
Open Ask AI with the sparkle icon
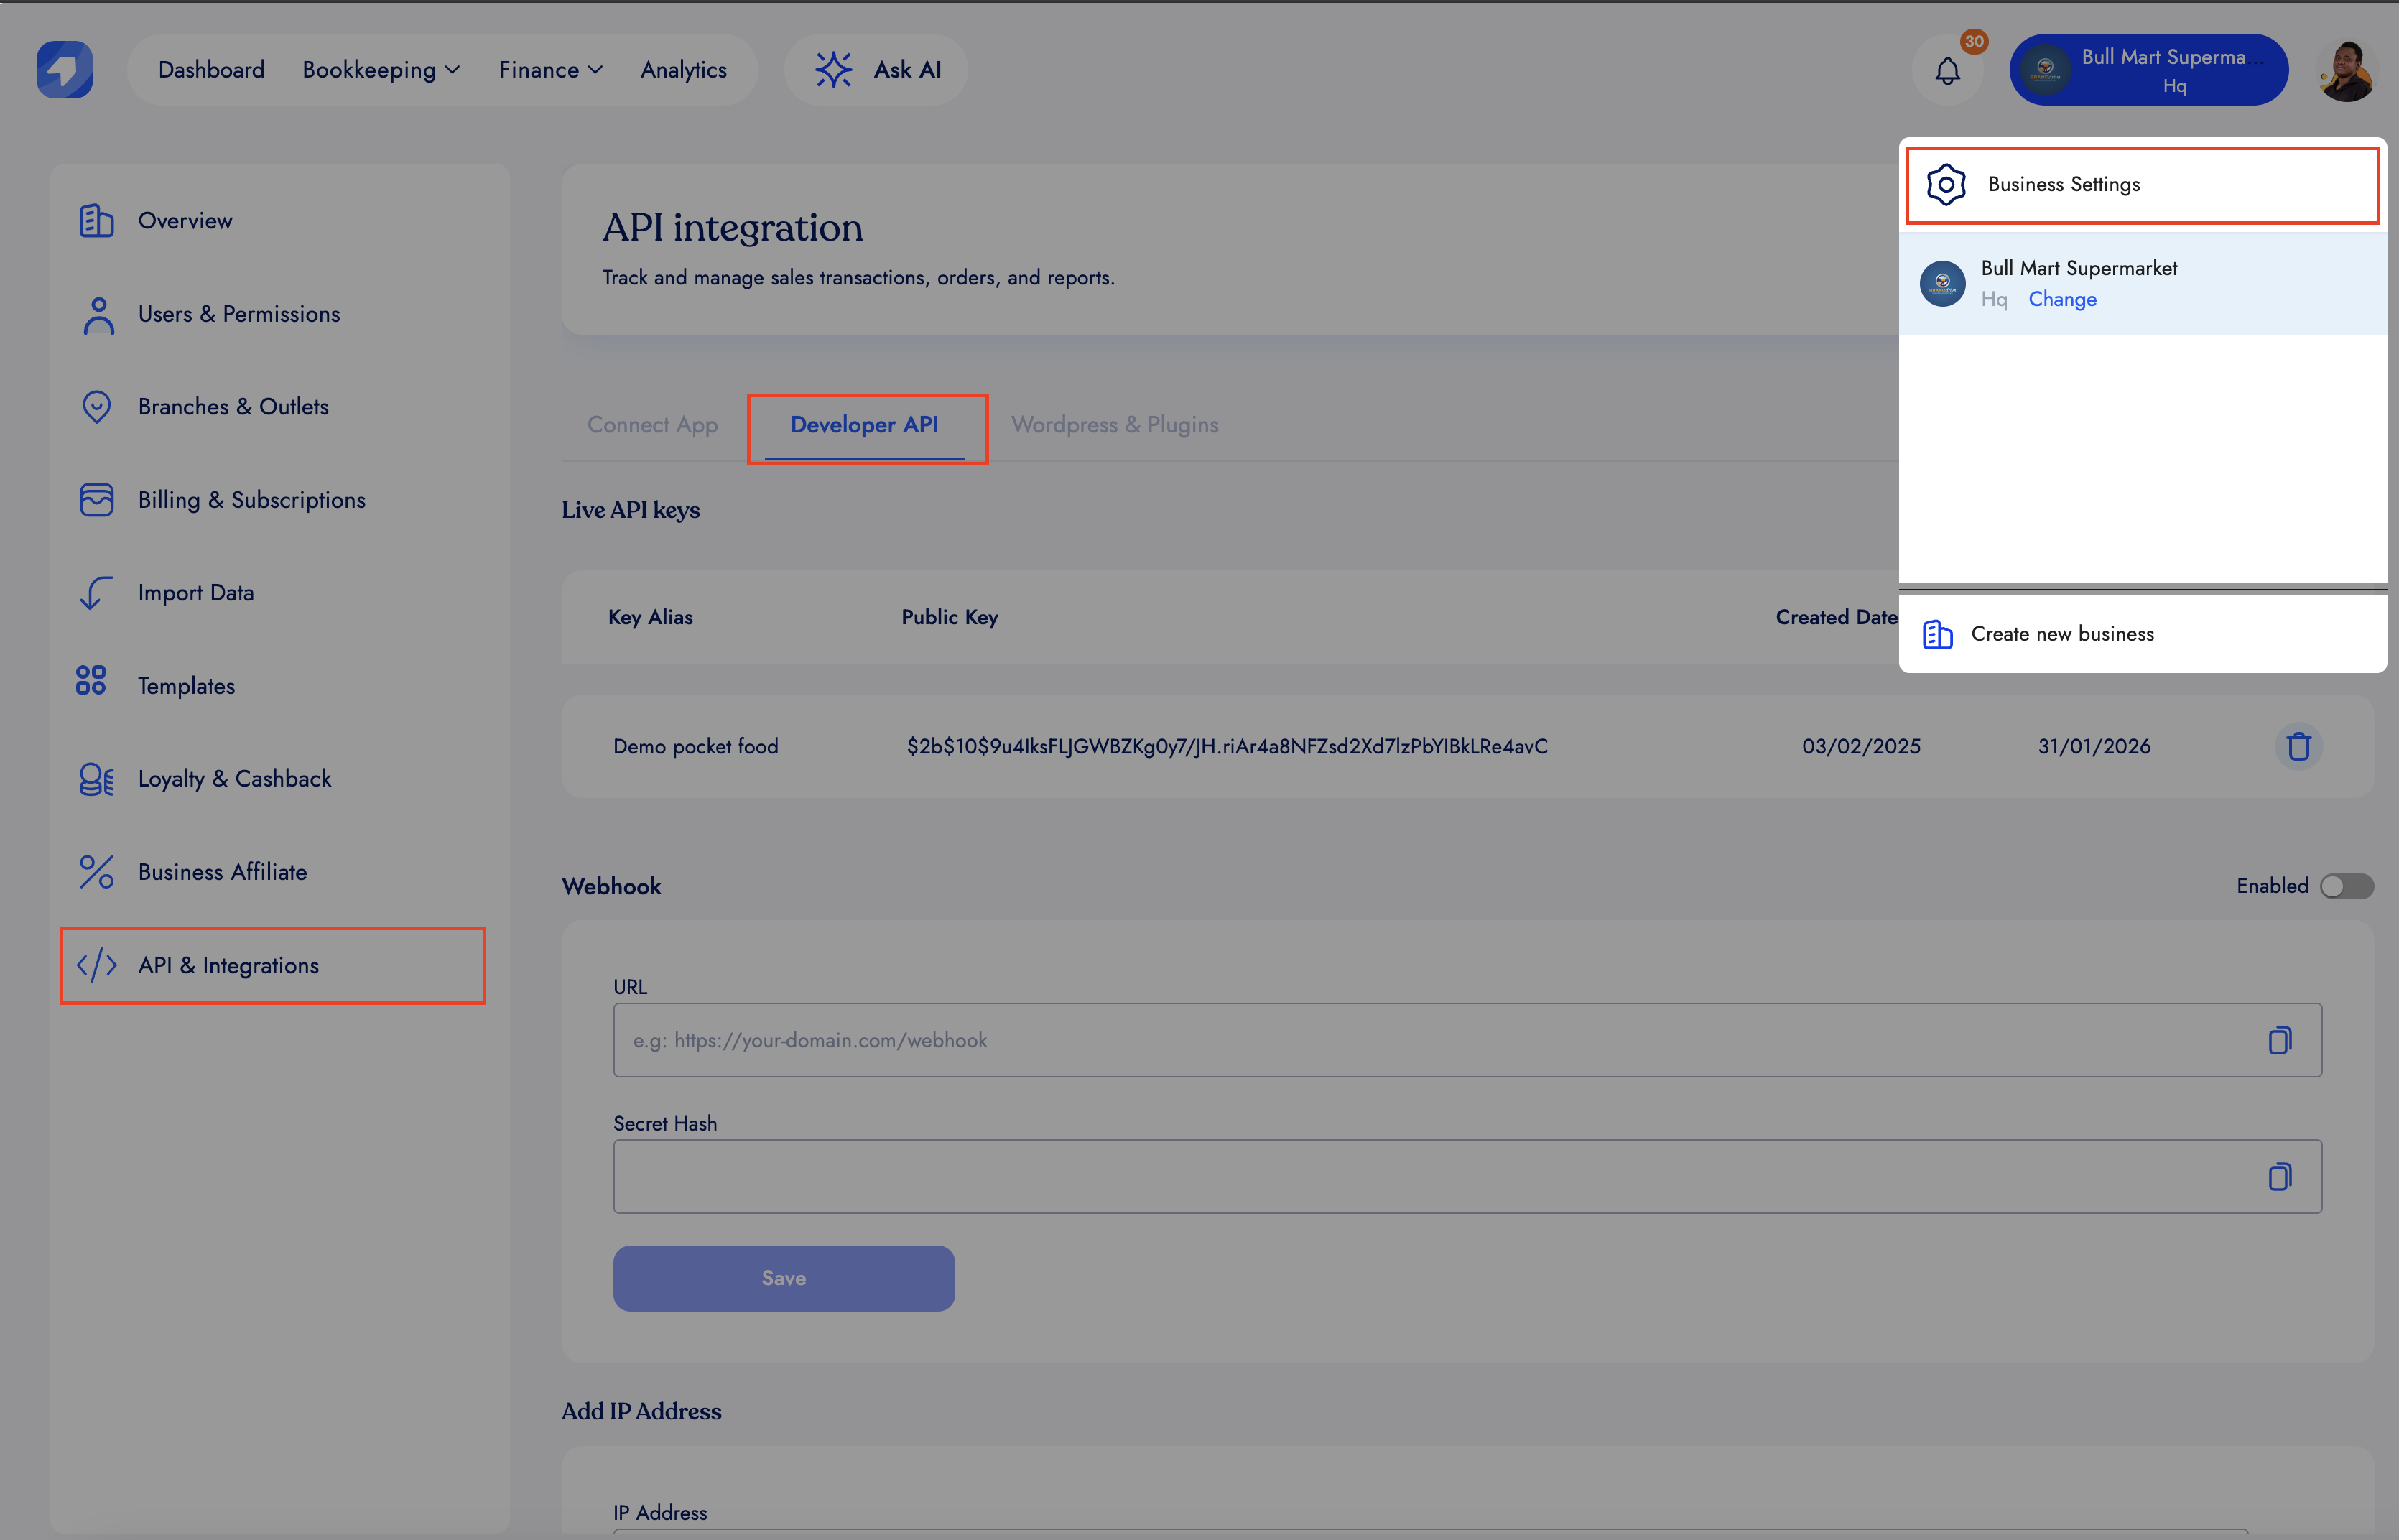click(x=833, y=70)
